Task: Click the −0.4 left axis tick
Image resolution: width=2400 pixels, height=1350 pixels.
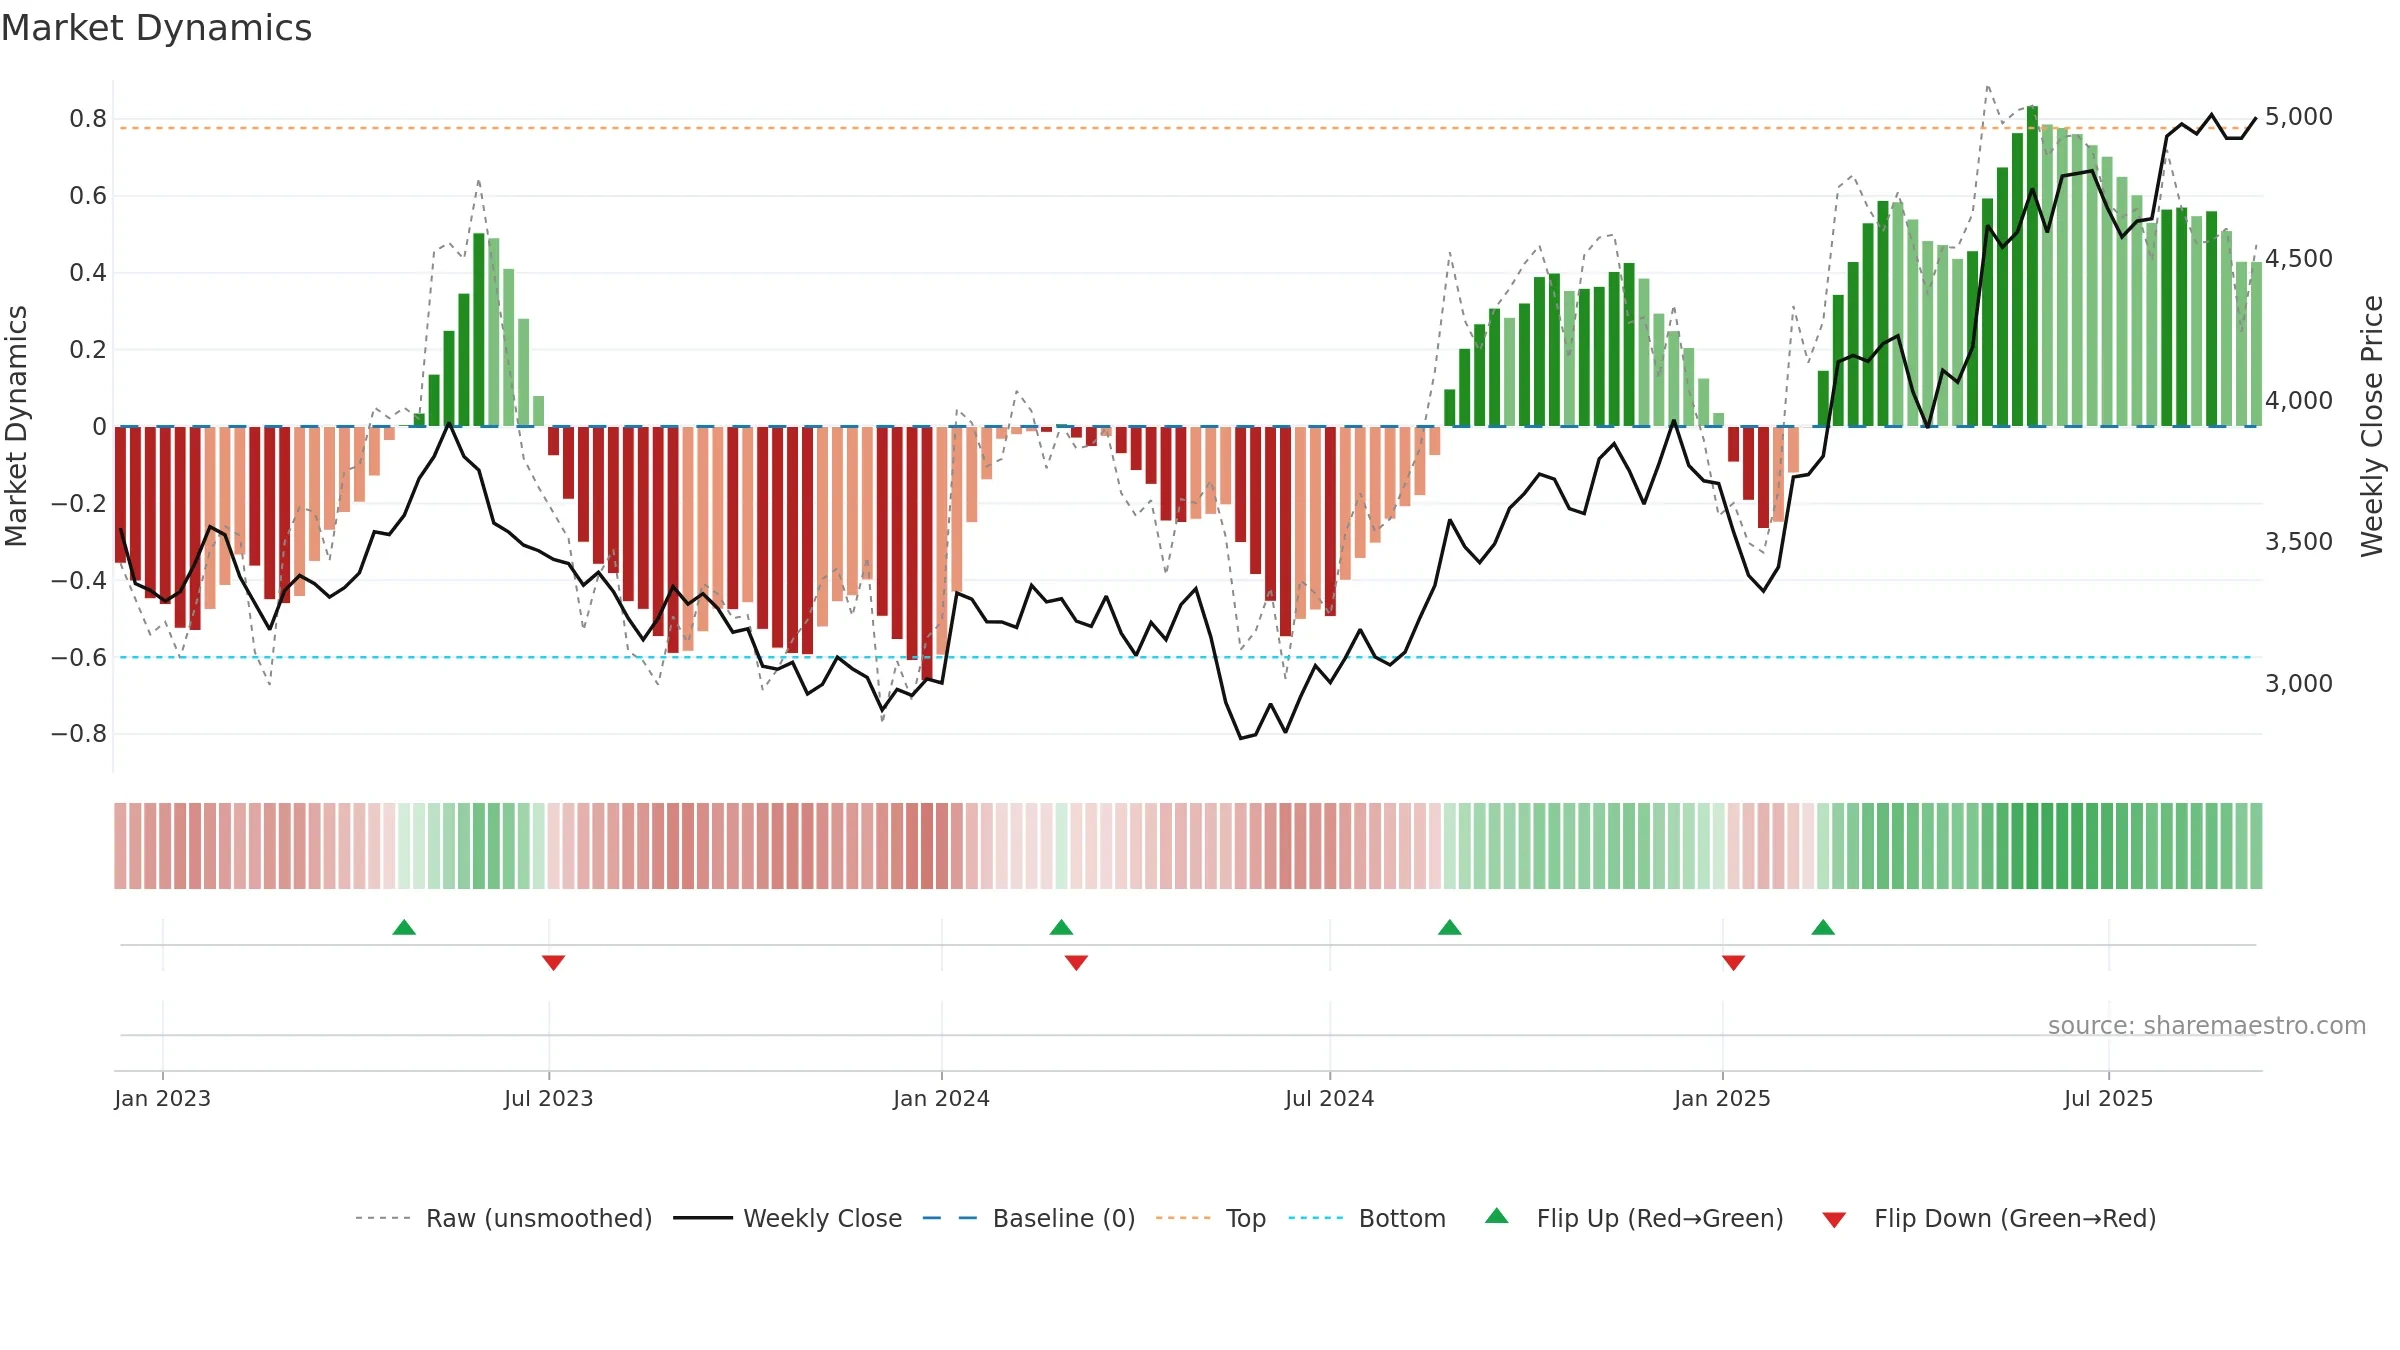Action: pos(79,581)
